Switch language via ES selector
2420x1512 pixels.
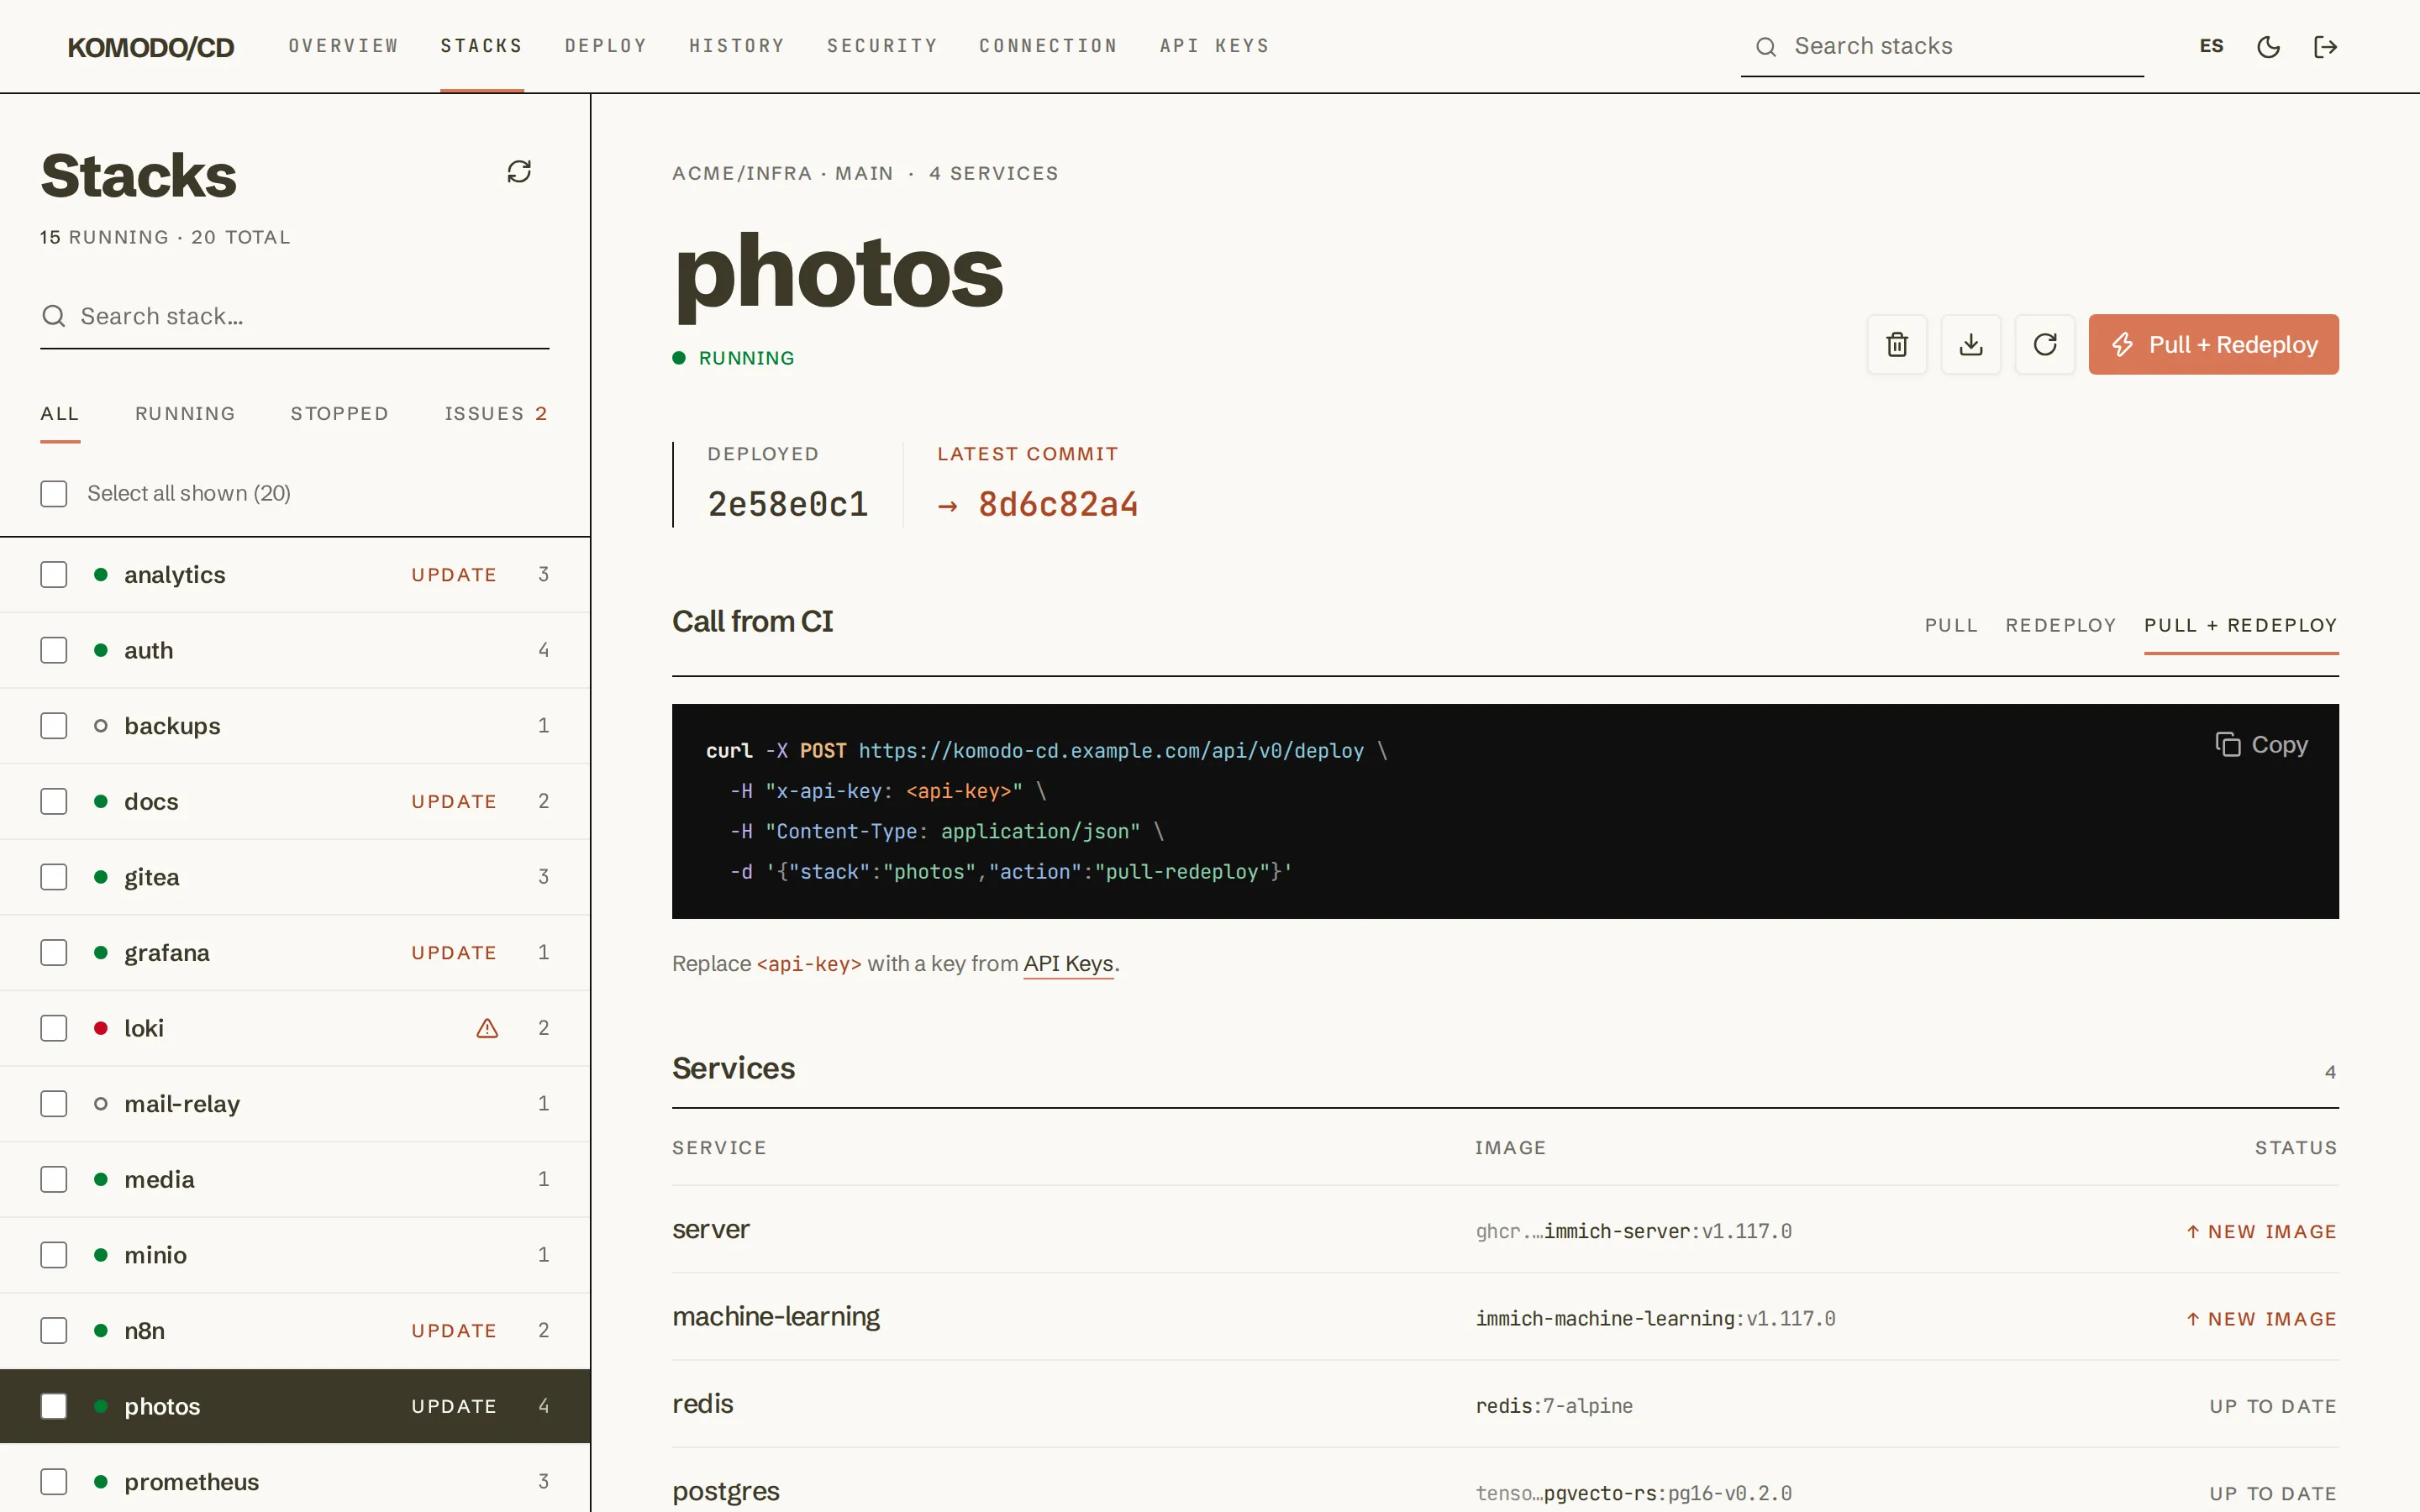pos(2211,46)
